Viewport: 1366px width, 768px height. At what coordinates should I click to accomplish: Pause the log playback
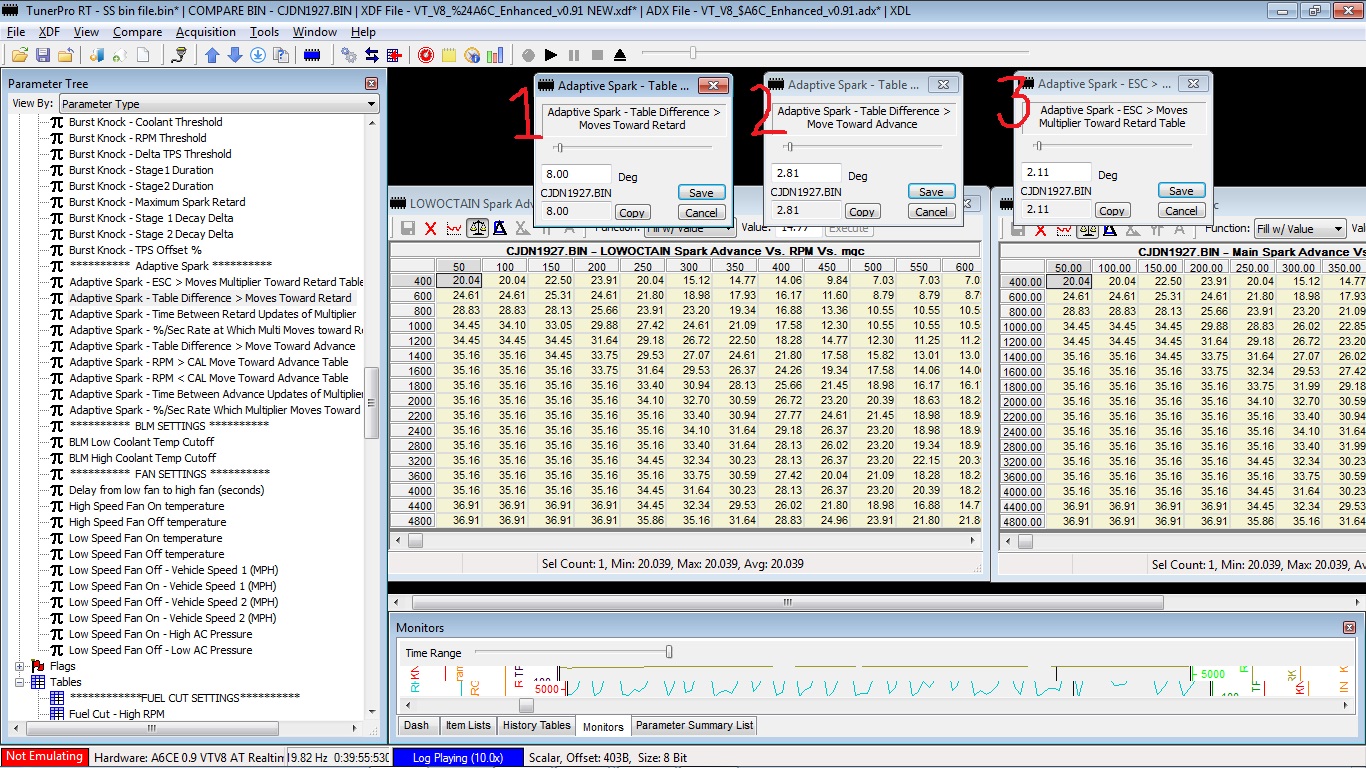pyautogui.click(x=574, y=55)
